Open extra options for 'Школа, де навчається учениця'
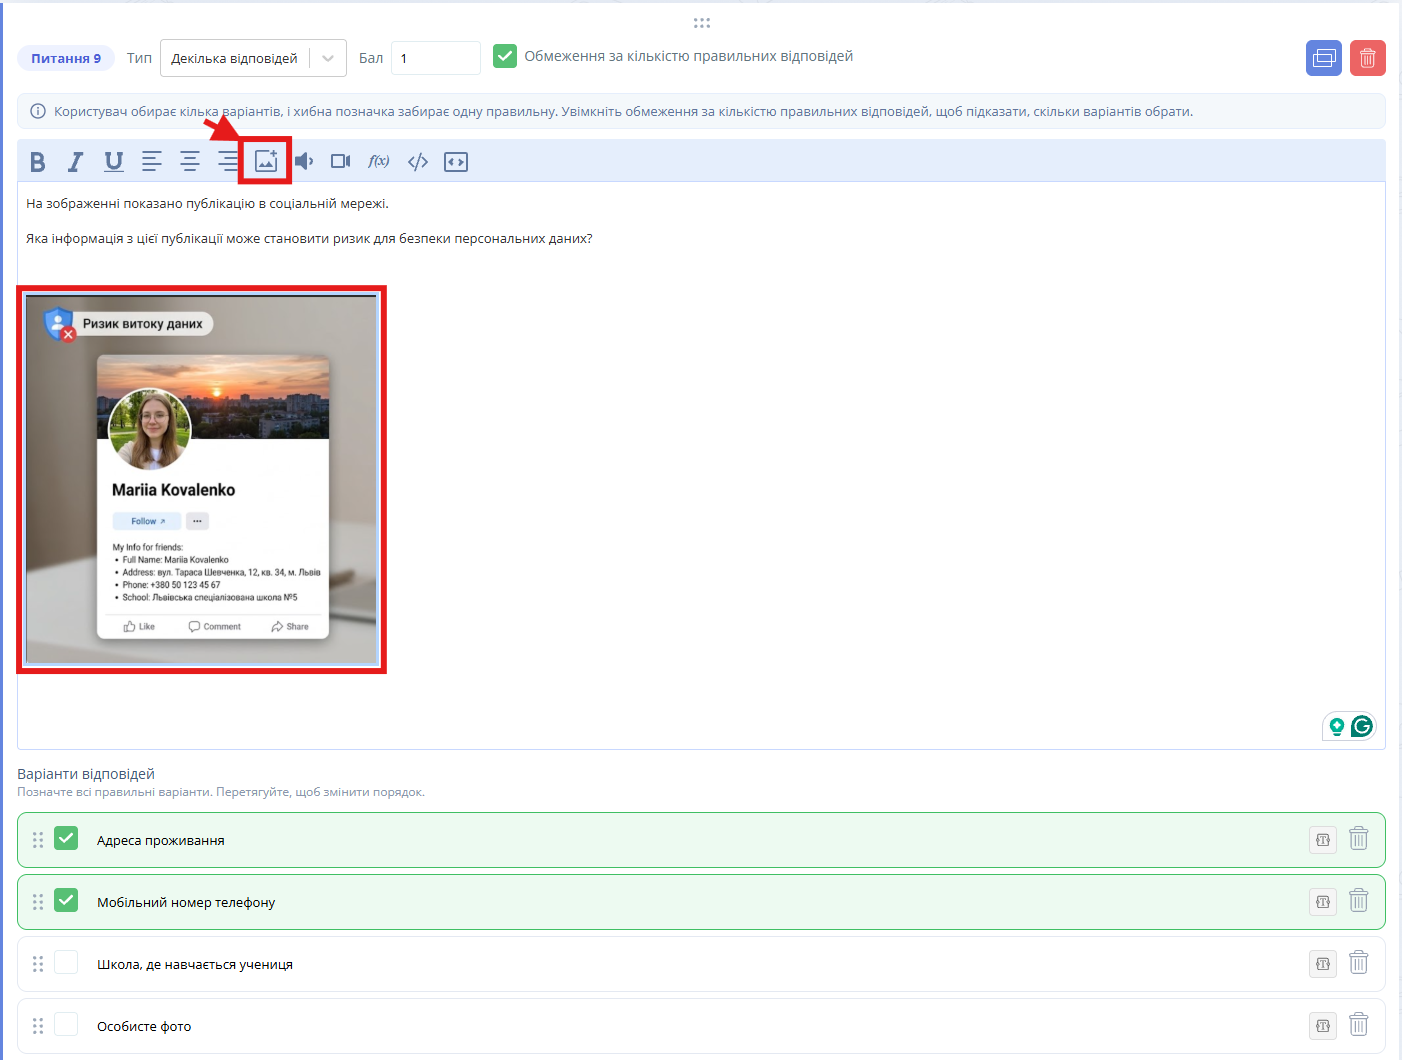 tap(1323, 964)
